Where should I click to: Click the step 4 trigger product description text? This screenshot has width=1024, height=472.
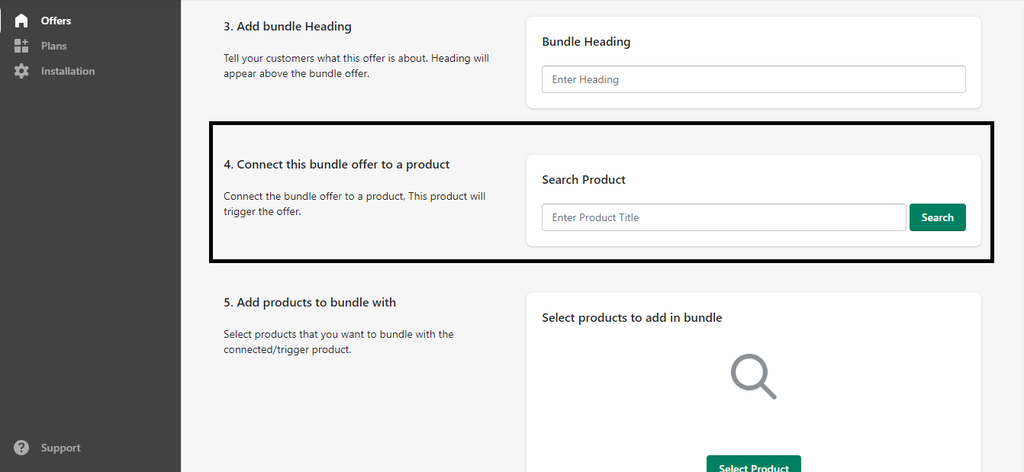tap(354, 204)
